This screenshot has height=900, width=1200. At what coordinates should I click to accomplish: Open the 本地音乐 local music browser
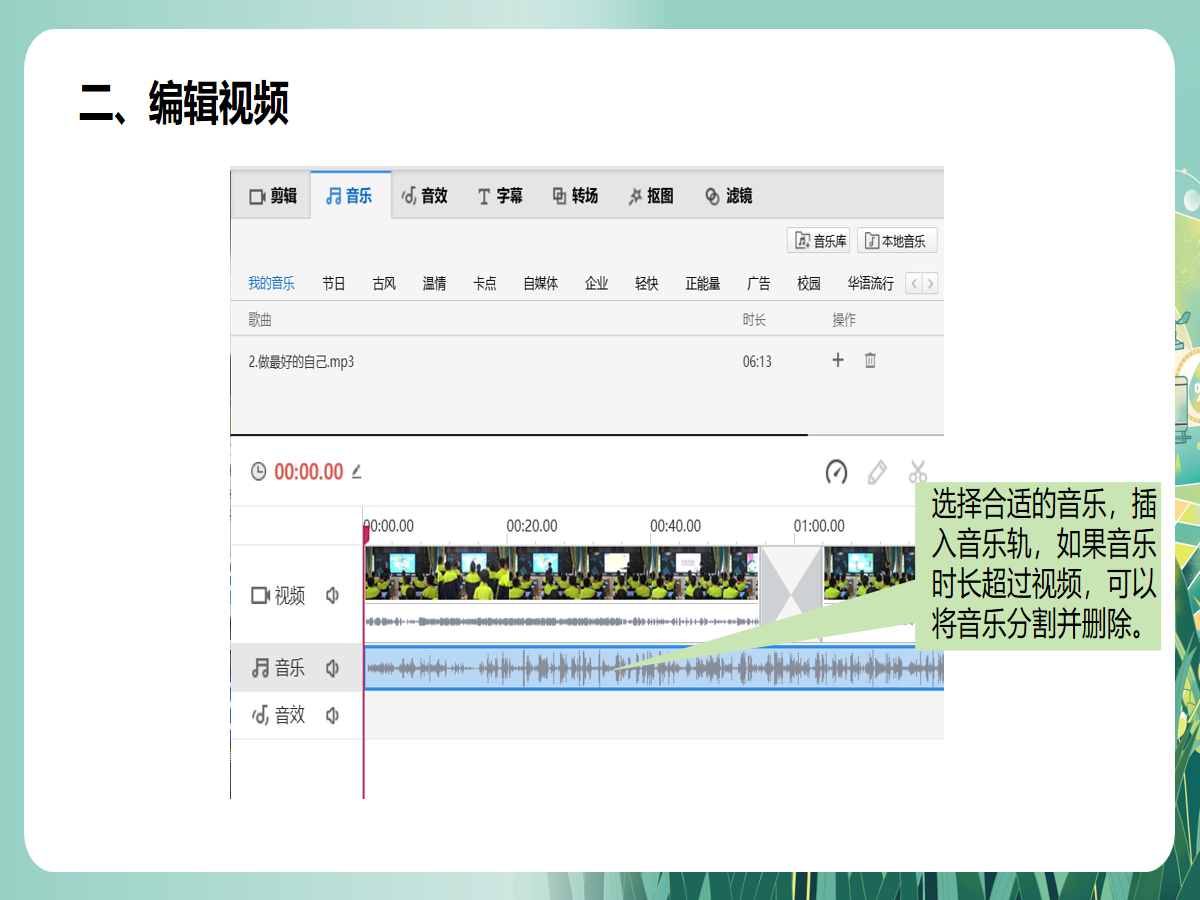[896, 240]
